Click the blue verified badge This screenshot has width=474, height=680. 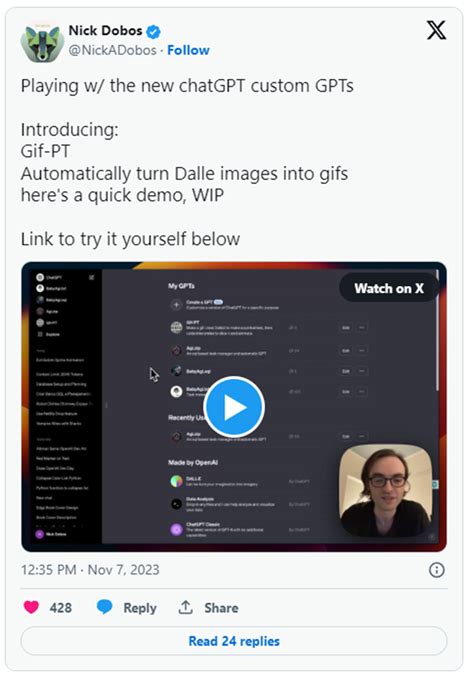[153, 32]
